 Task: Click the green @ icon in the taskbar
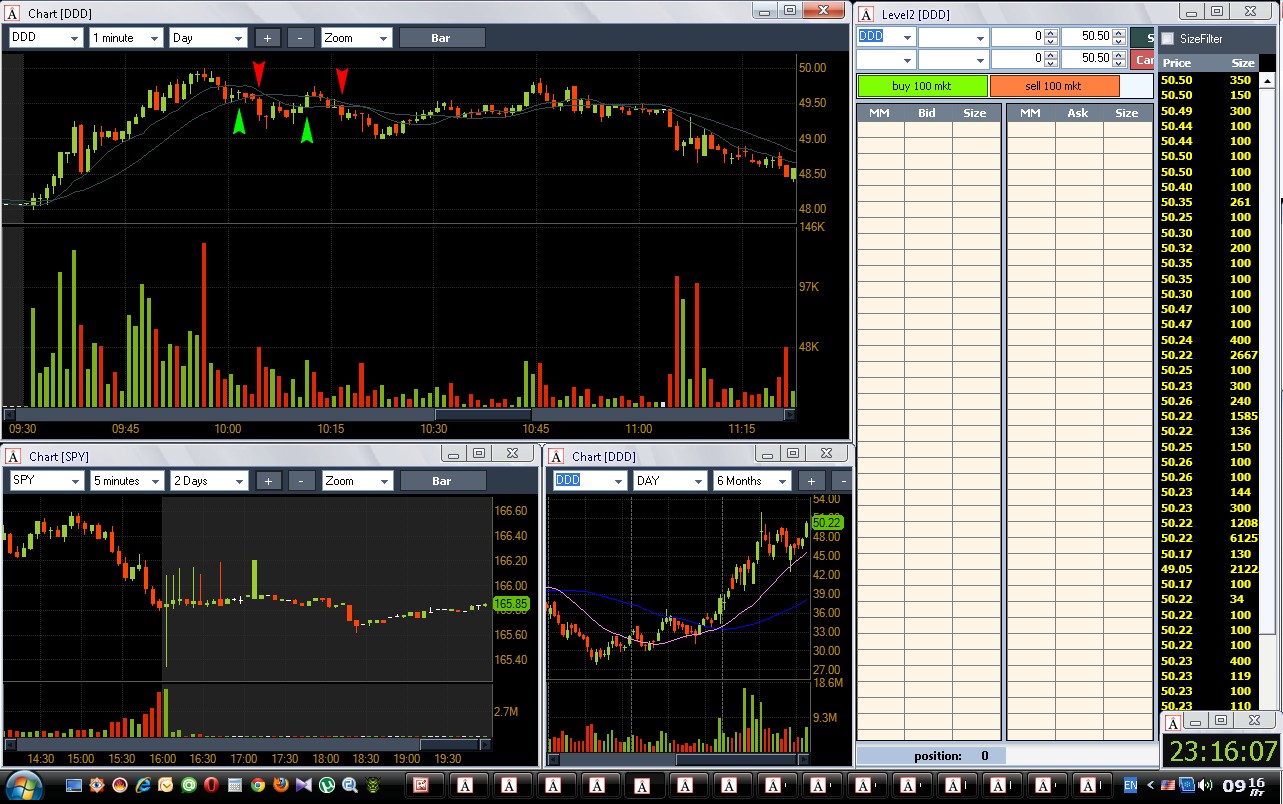(189, 785)
